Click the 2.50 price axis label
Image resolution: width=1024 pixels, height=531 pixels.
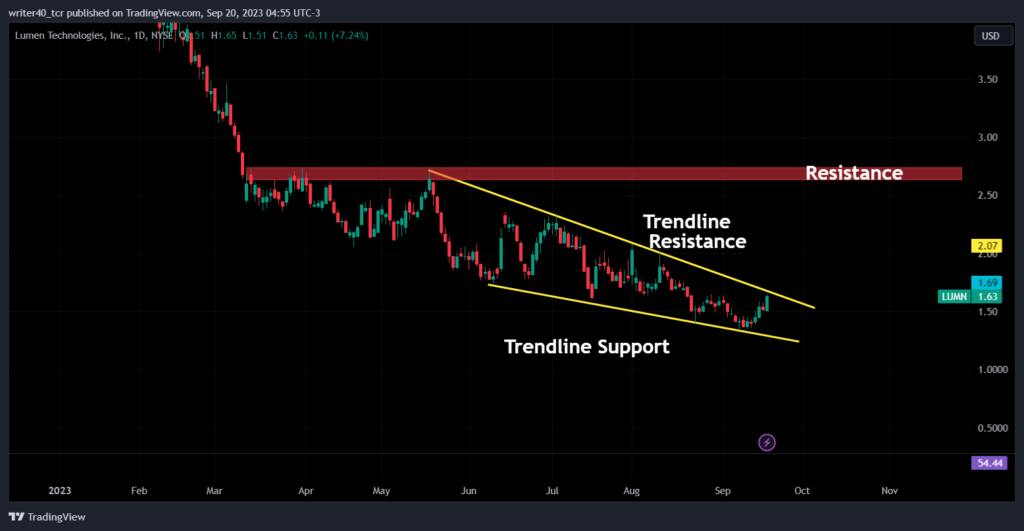(987, 195)
